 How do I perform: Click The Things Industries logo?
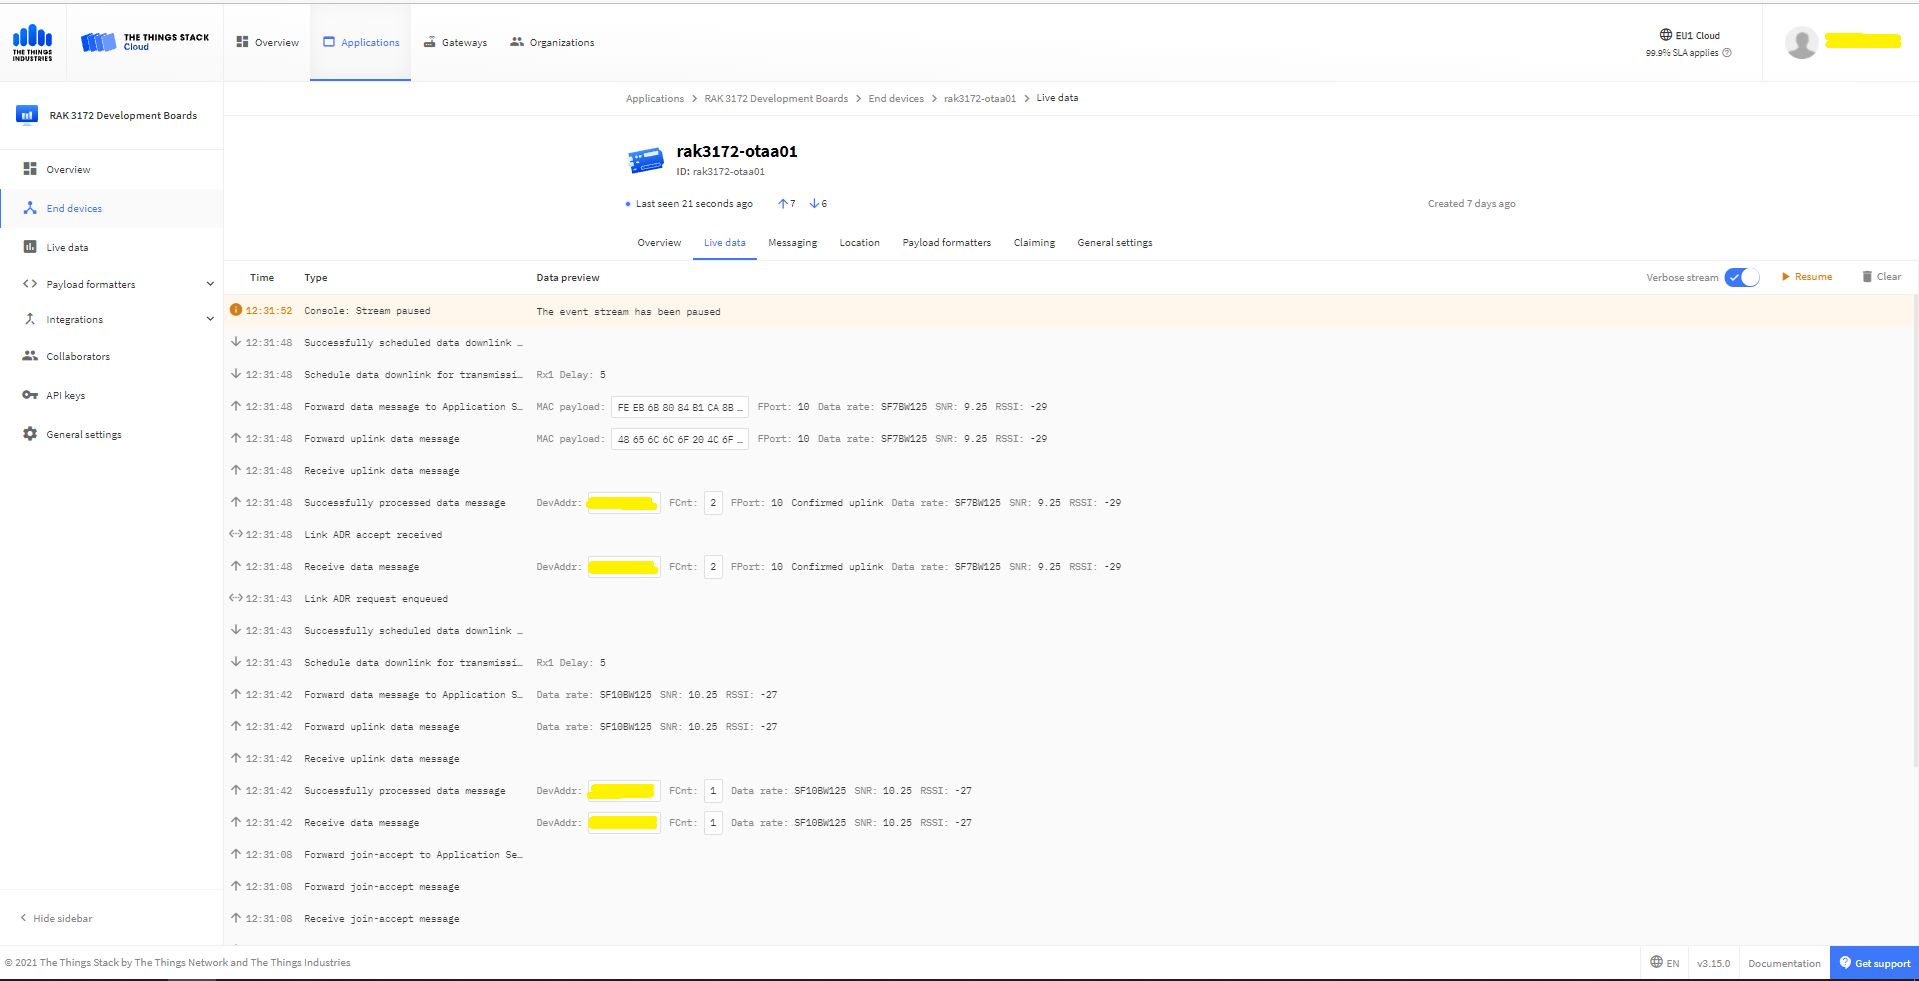coord(33,42)
